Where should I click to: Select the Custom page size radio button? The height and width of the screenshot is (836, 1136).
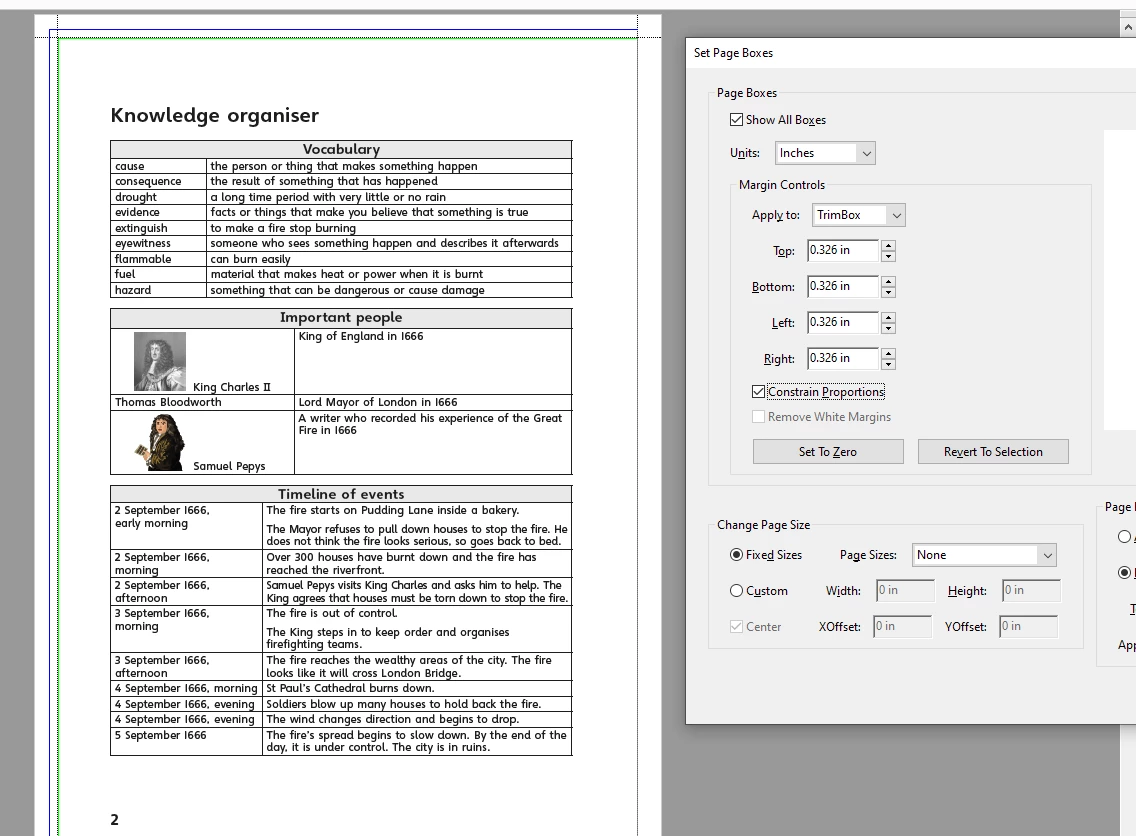click(737, 591)
